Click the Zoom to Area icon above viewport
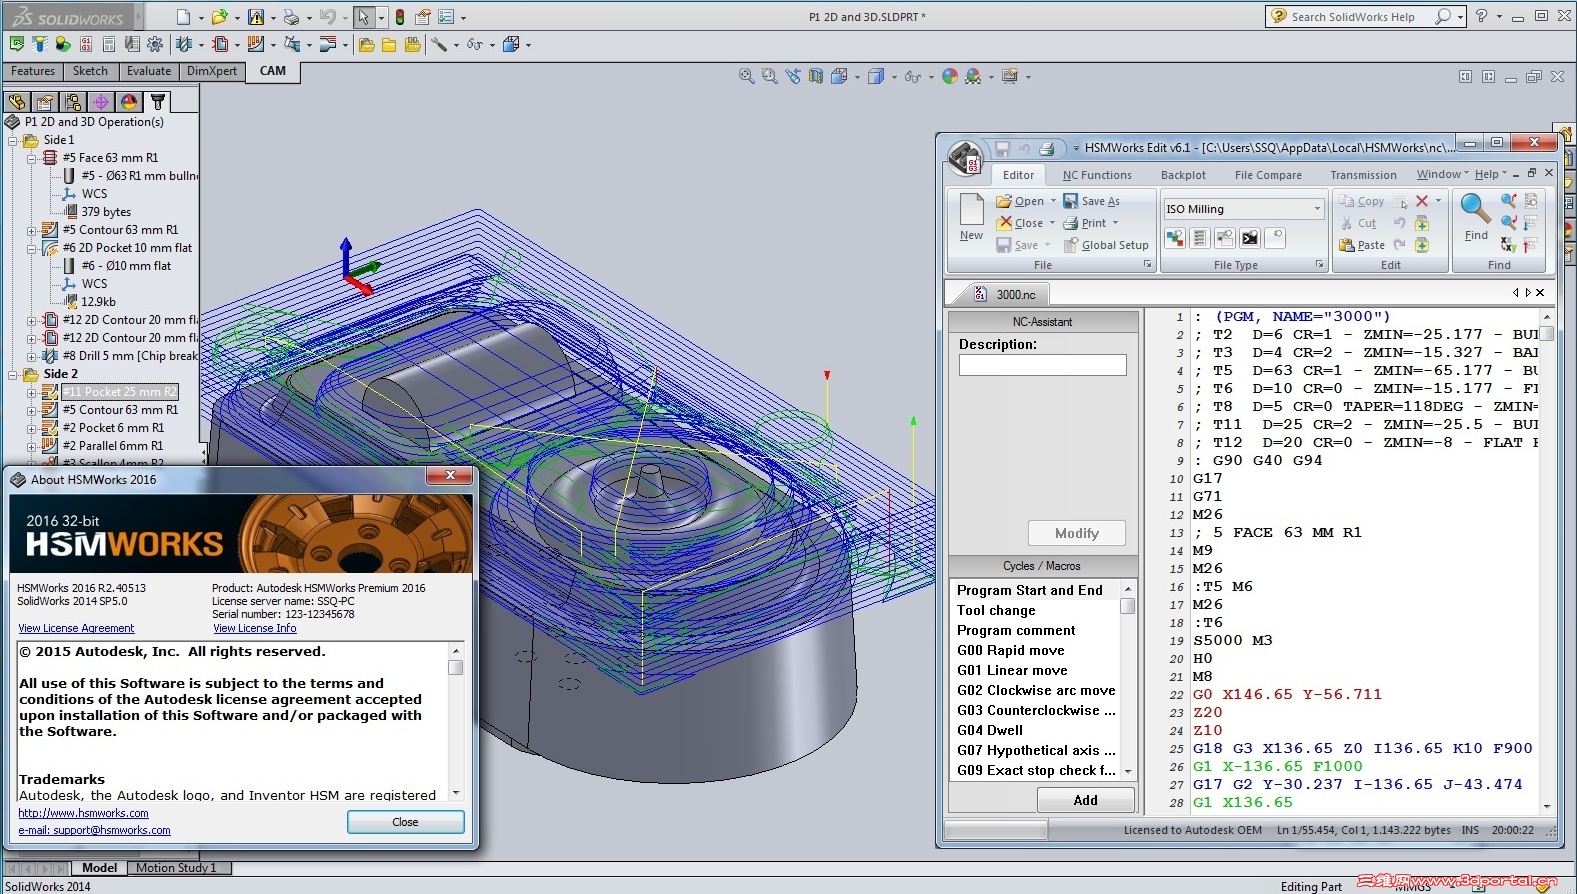The image size is (1577, 894). click(x=769, y=76)
